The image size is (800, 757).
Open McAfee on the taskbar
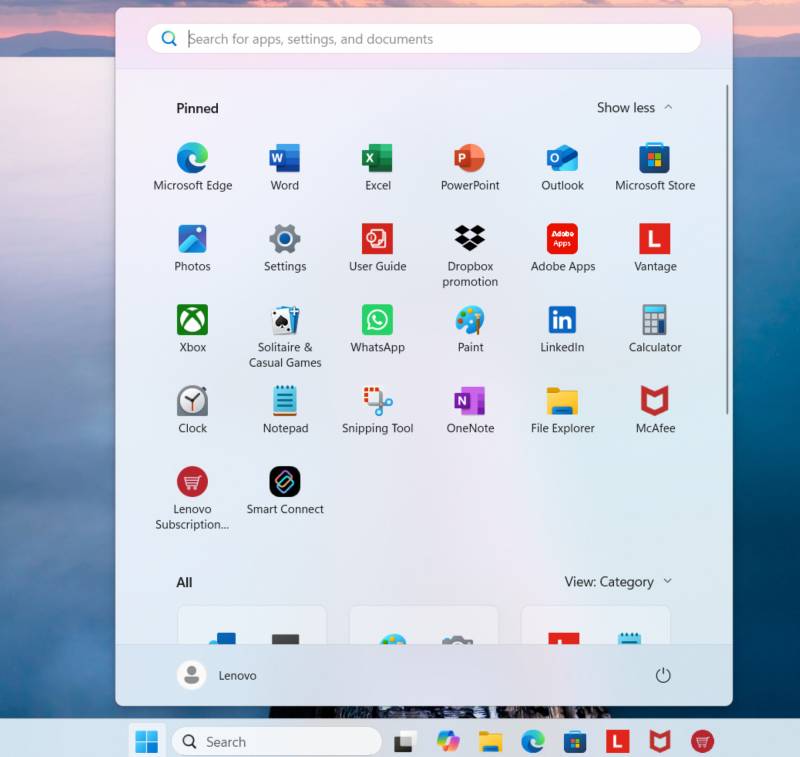tap(660, 741)
